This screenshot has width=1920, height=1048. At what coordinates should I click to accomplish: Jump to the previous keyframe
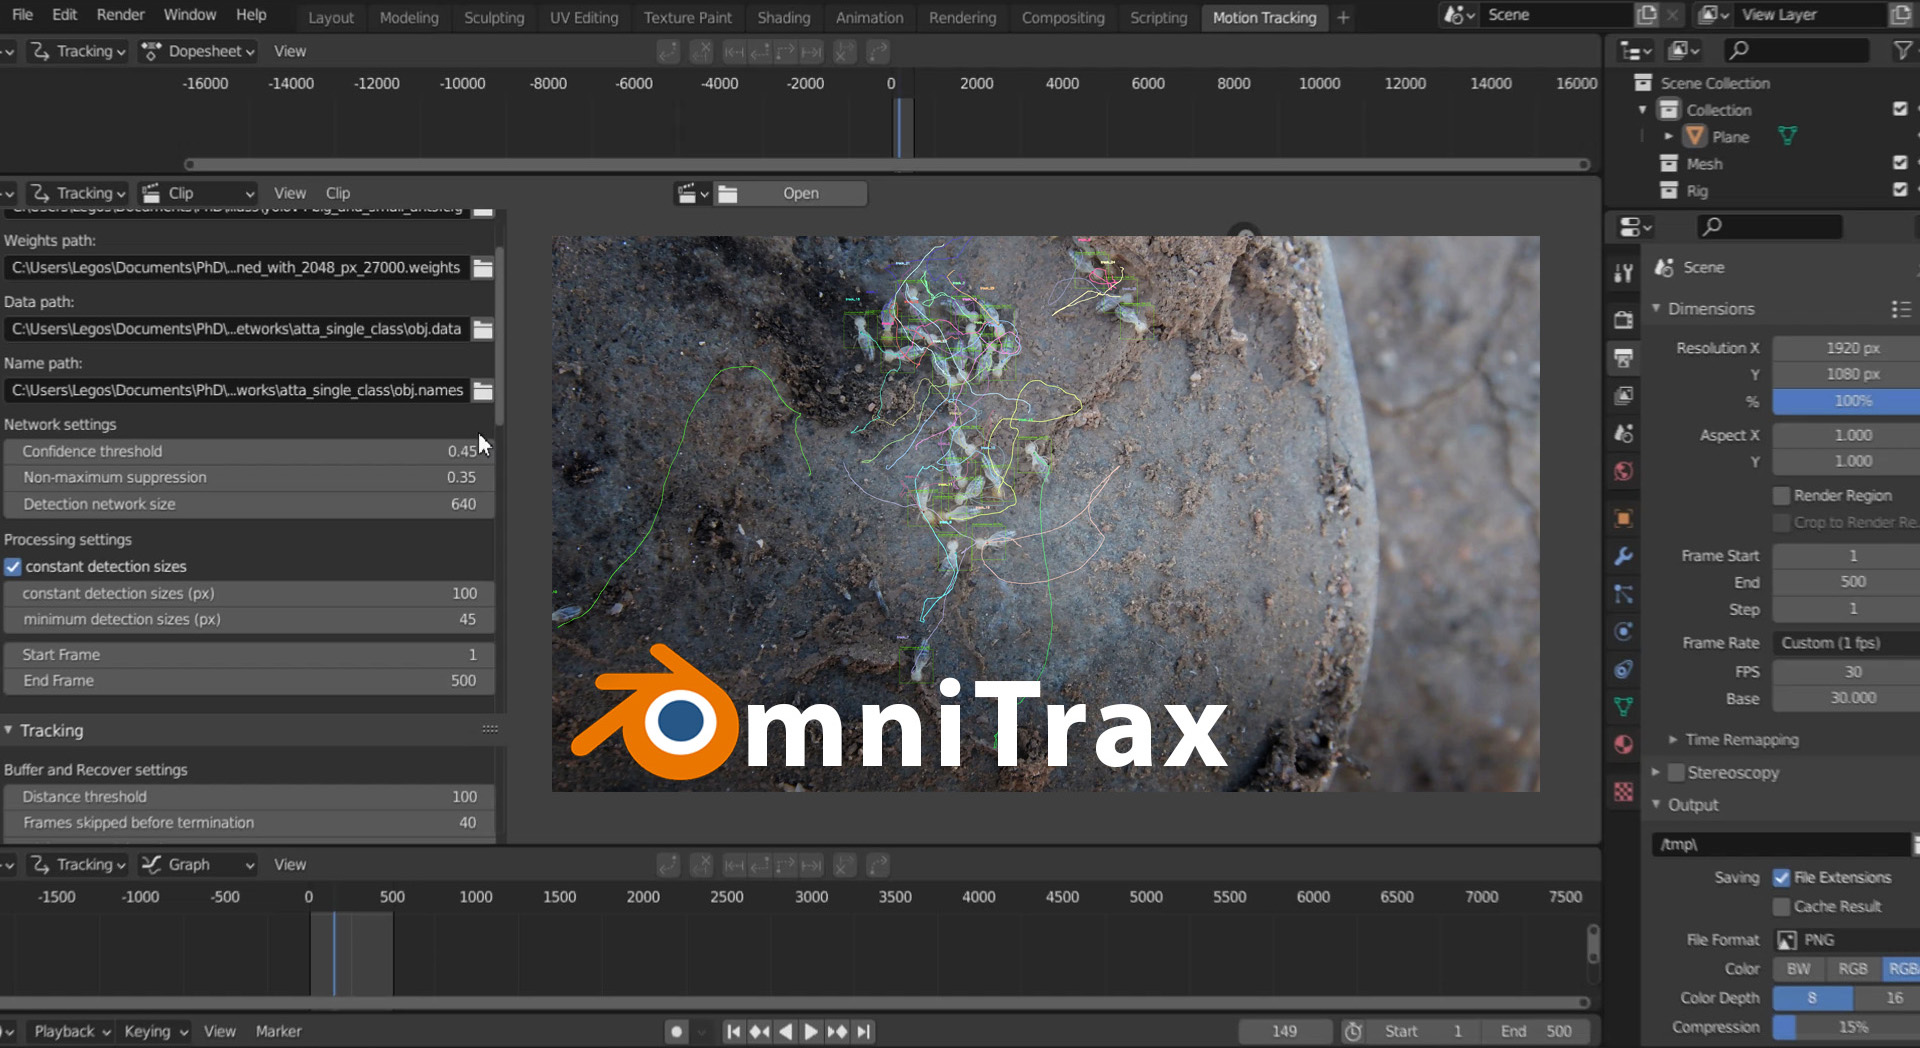(759, 1031)
